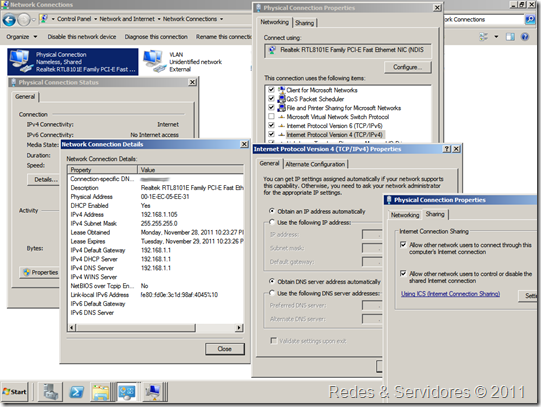541x407 pixels.
Task: Uncheck File and Printer Sharing for Microsoft Networks
Action: click(271, 108)
